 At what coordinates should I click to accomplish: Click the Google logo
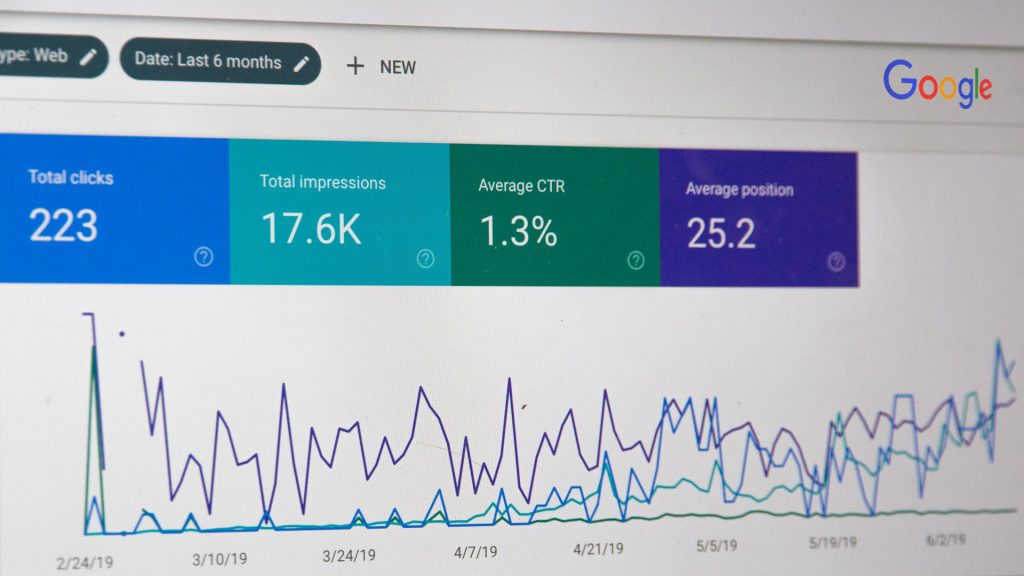coord(937,84)
